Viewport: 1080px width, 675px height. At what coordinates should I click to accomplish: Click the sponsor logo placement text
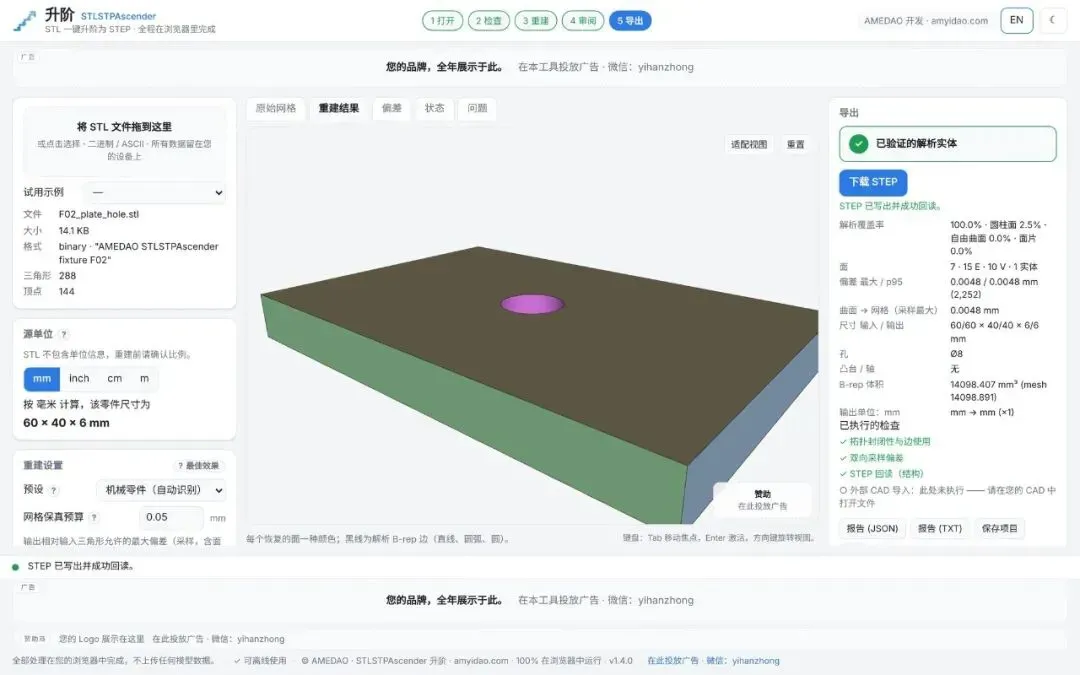pyautogui.click(x=172, y=639)
